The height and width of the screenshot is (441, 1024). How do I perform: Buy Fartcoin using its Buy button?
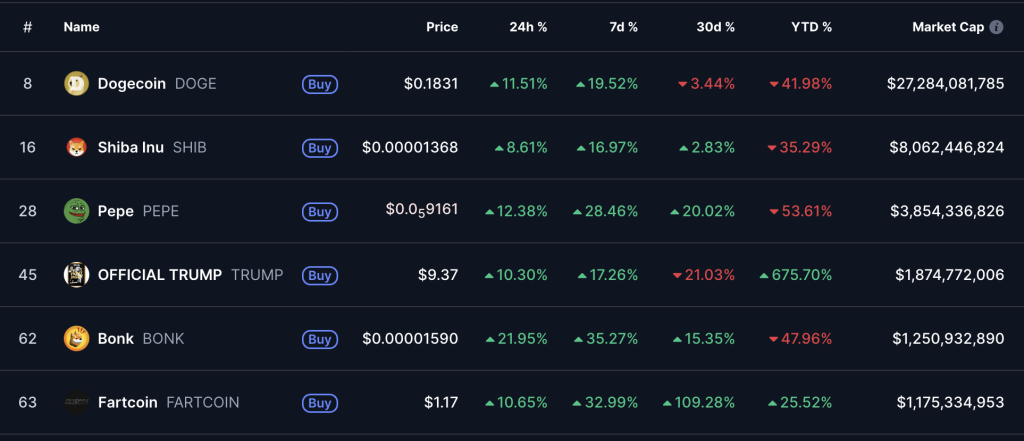click(319, 403)
